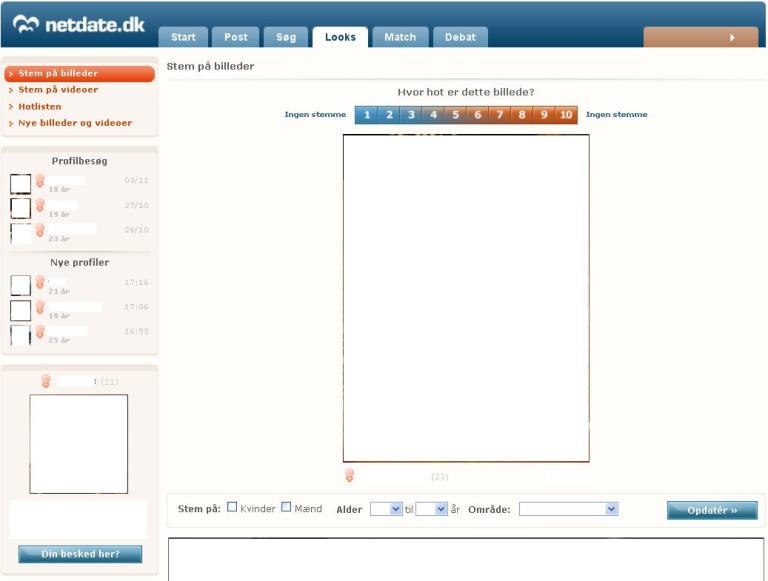Rate the picture 10
This screenshot has width=768, height=581.
pos(566,115)
